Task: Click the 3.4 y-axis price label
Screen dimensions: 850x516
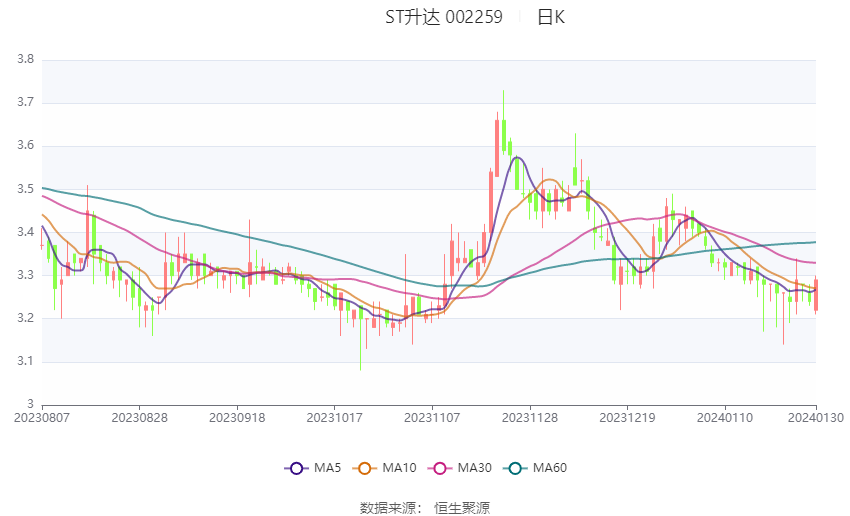Action: pos(25,232)
